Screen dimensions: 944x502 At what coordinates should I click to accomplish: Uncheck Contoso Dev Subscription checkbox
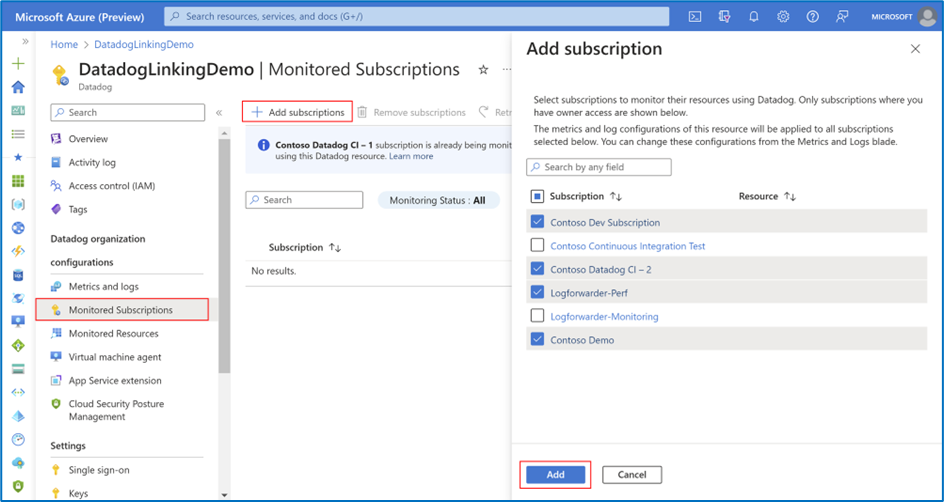tap(538, 222)
